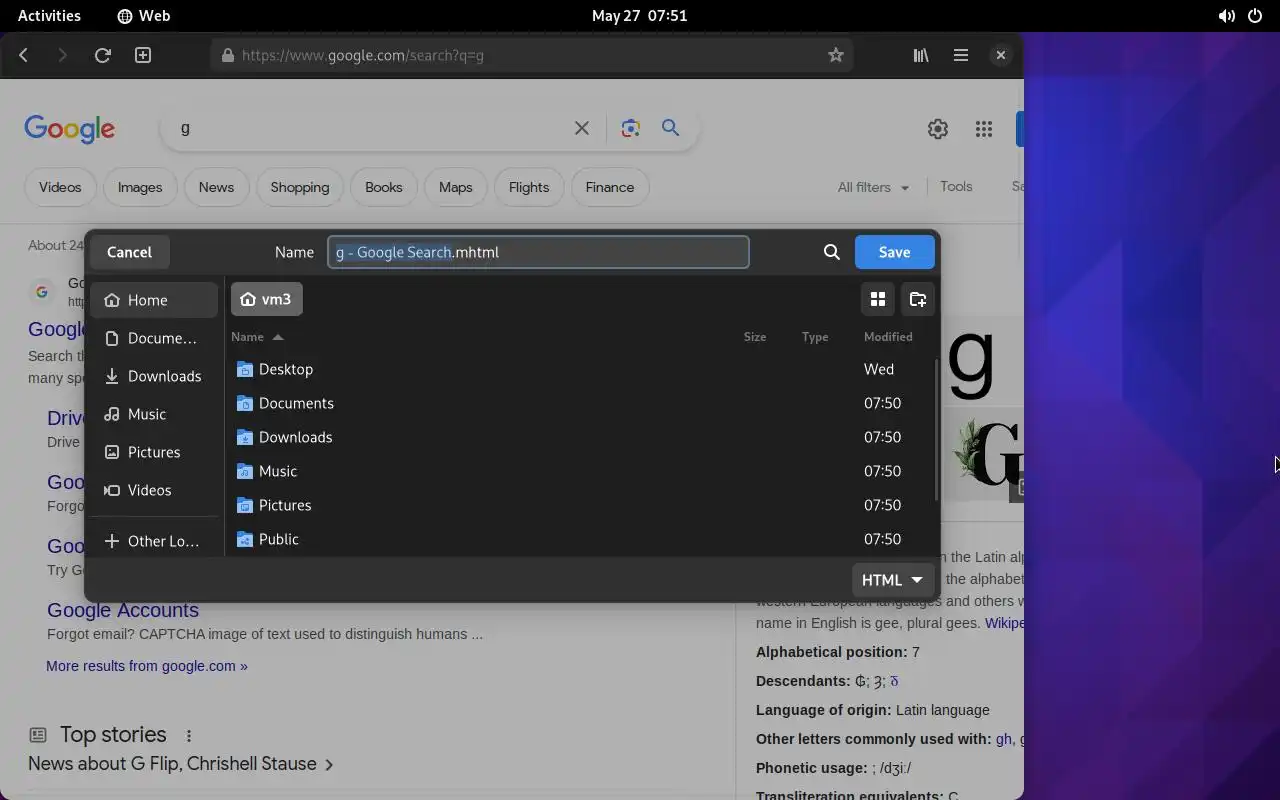Select the Public folder row
Screen dimensions: 1280x800
pos(580,539)
